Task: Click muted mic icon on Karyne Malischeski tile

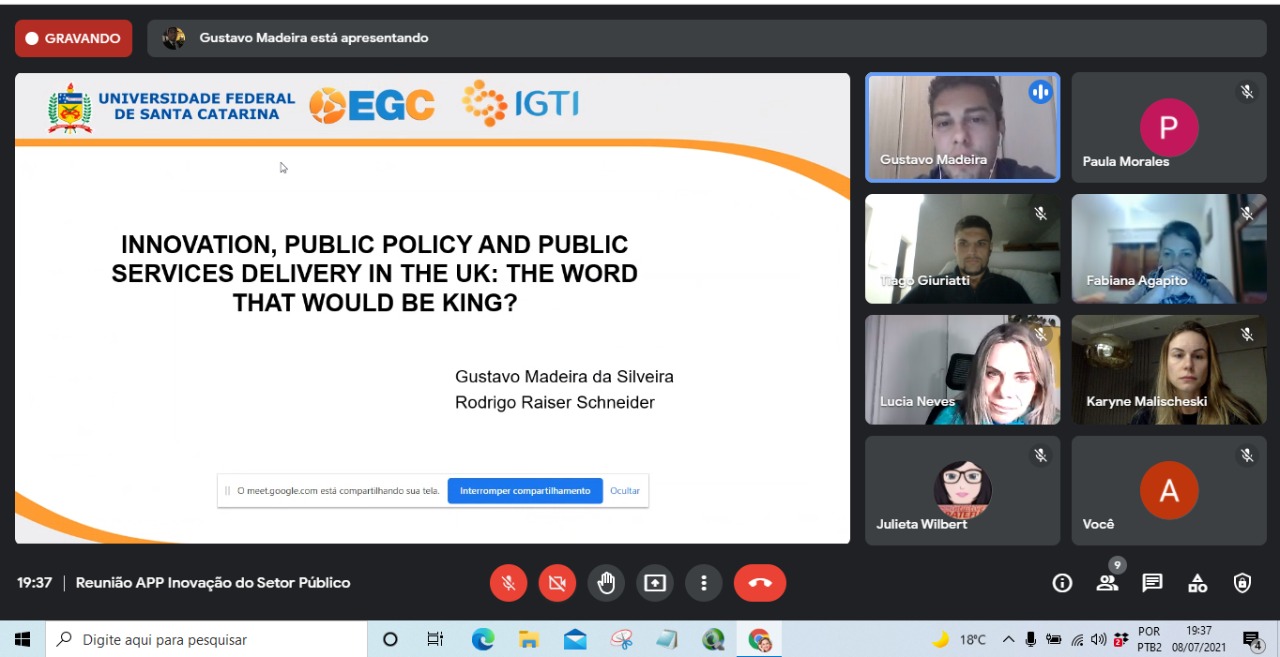Action: click(x=1247, y=334)
